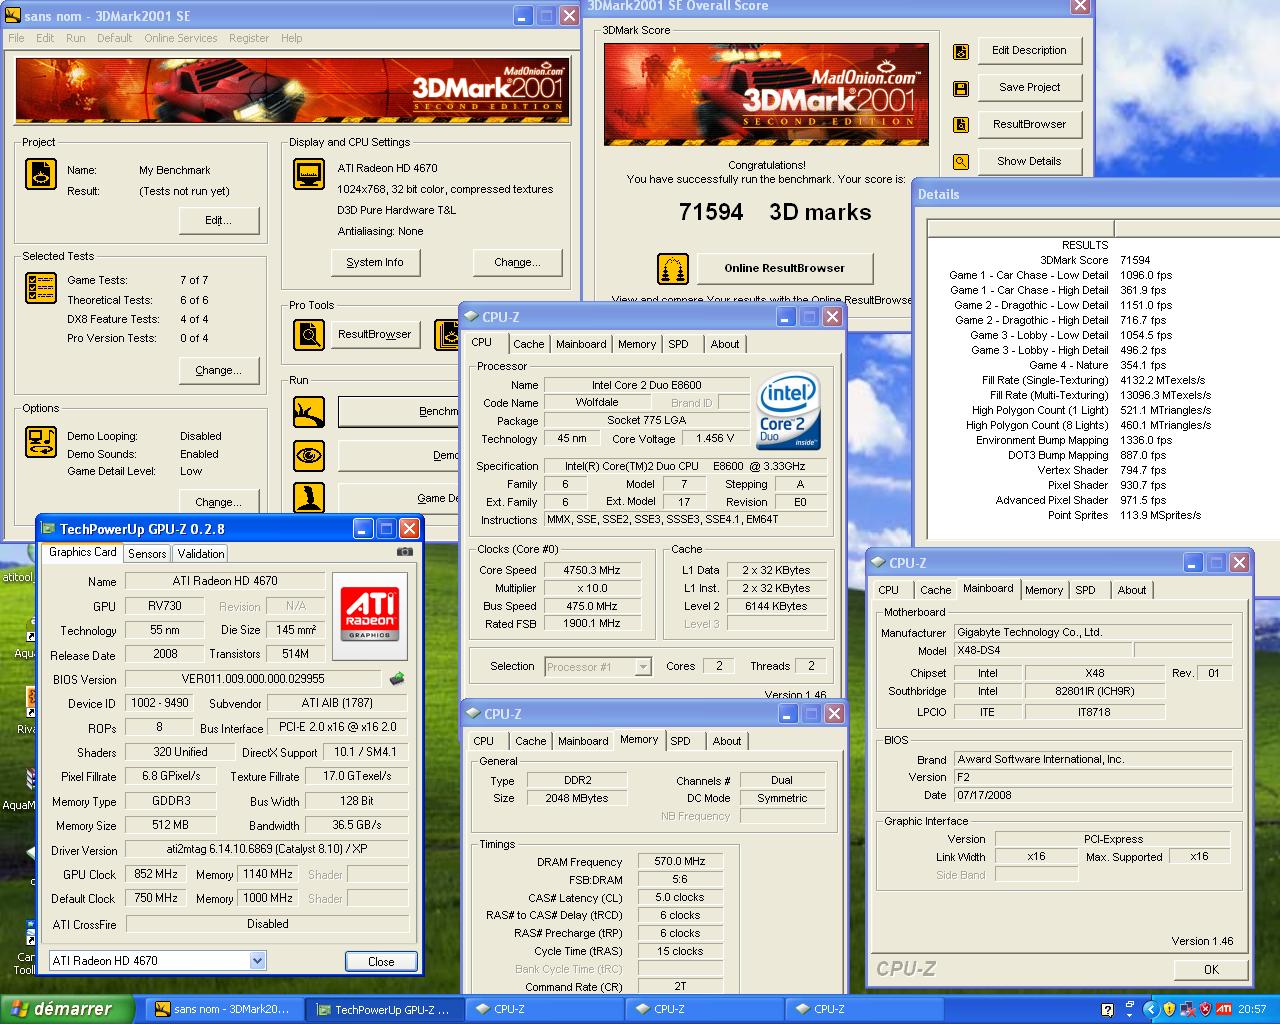Viewport: 1280px width, 1024px height.
Task: Click the Options section icon in 3DMark
Action: (x=41, y=441)
